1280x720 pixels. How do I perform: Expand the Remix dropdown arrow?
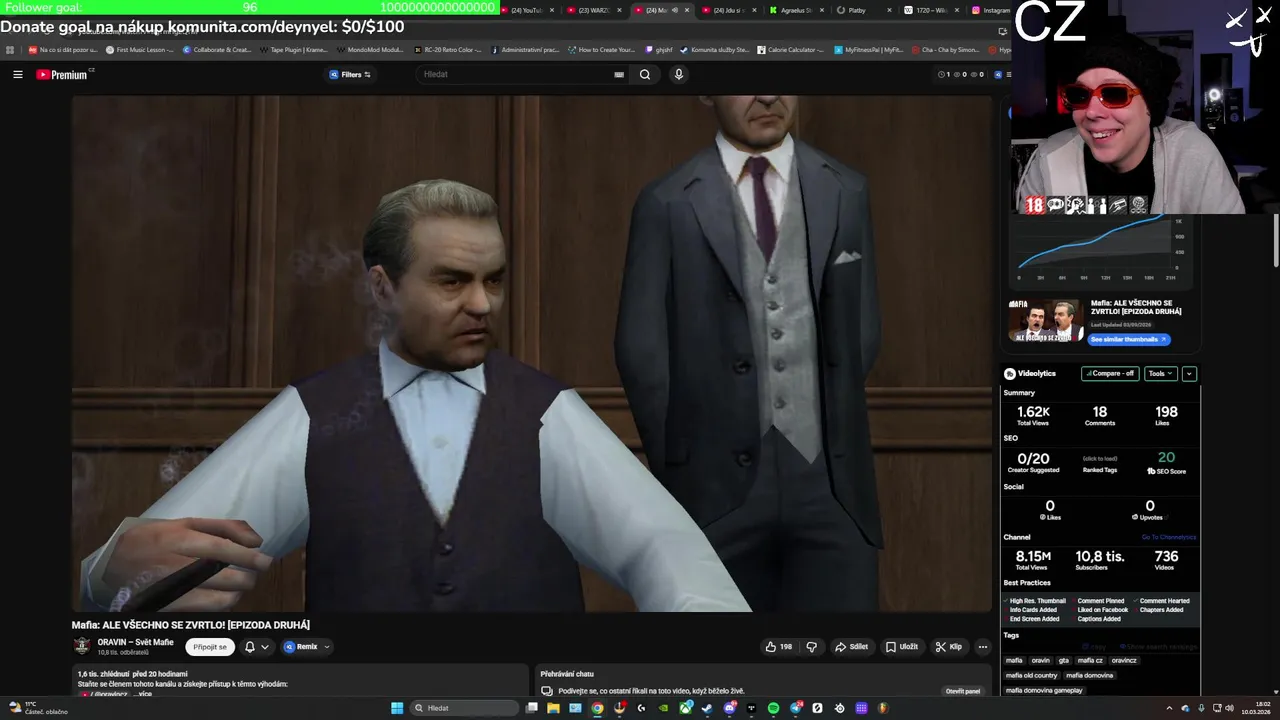click(x=326, y=647)
